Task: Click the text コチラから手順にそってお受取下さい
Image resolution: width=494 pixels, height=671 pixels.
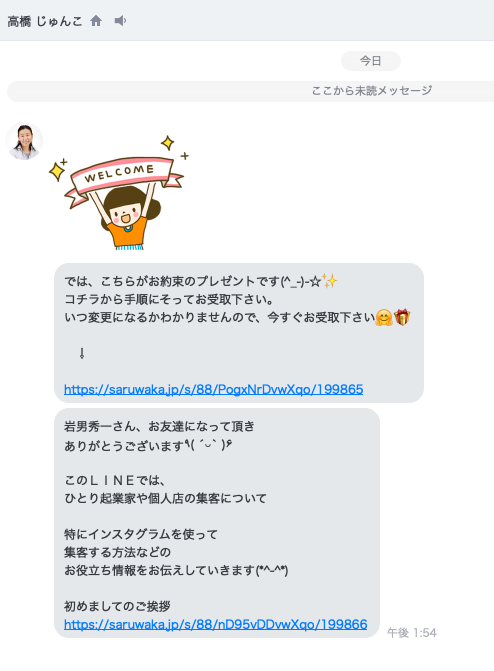Action: 169,299
